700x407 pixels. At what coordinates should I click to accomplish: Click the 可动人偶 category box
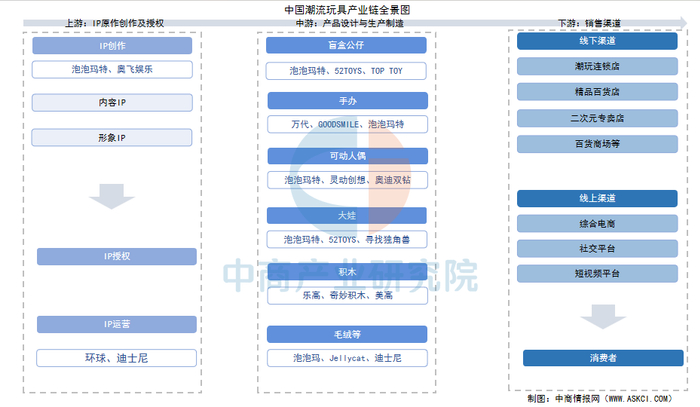tap(347, 156)
